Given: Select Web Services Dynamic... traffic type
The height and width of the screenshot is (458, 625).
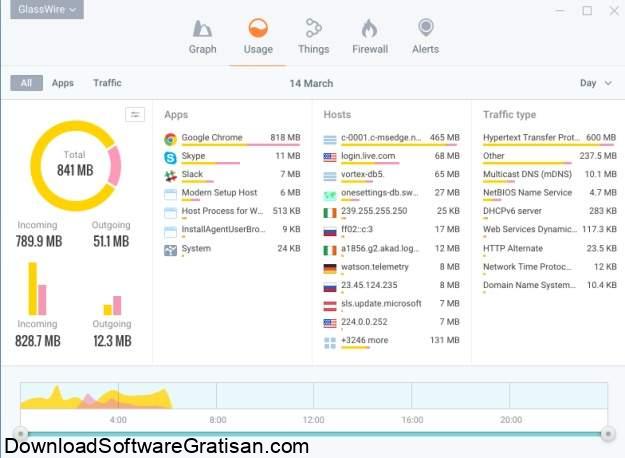Looking at the screenshot, I should click(550, 230).
